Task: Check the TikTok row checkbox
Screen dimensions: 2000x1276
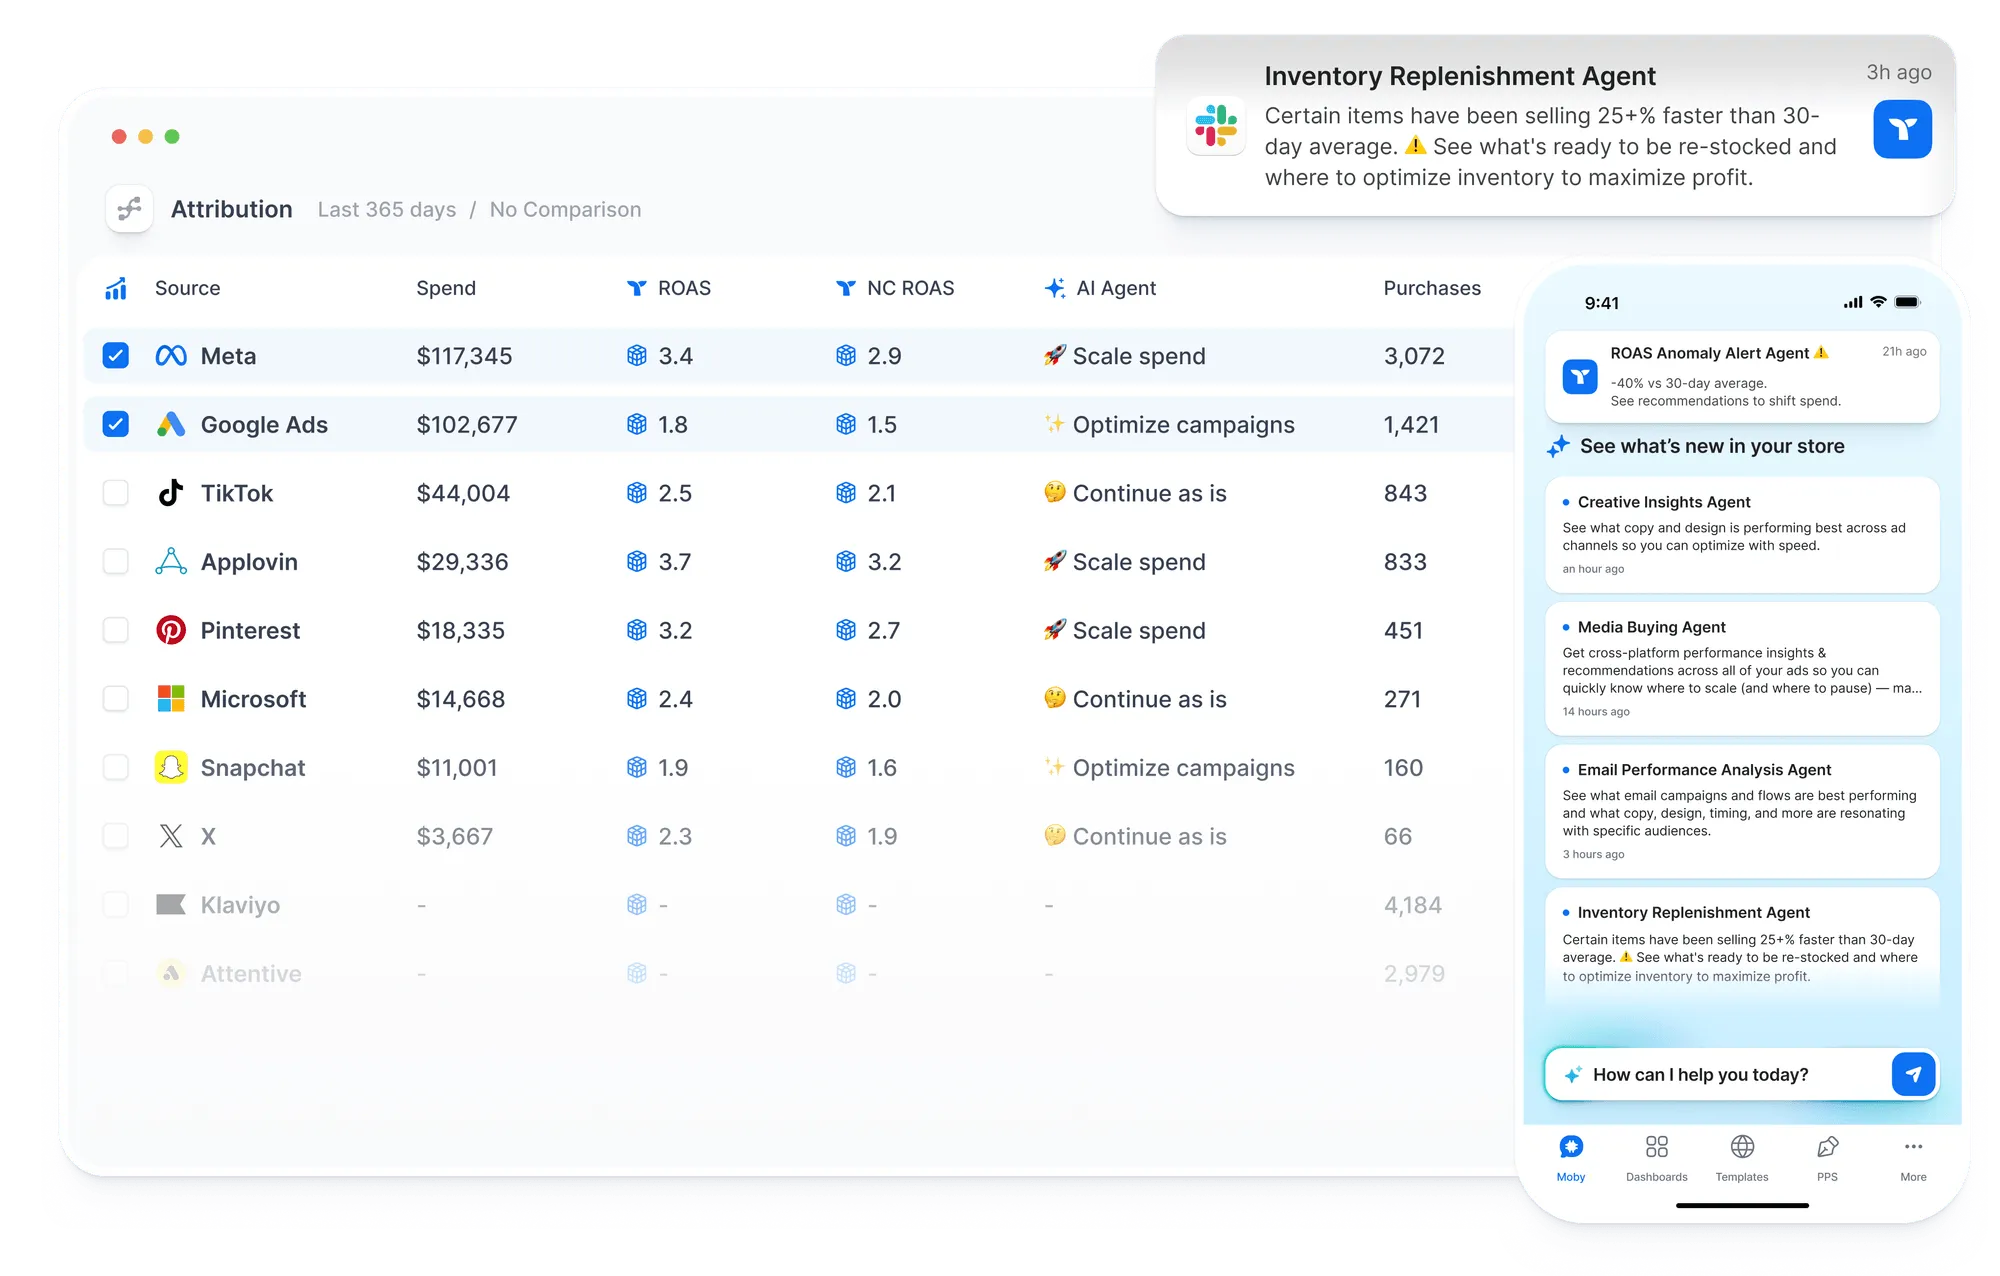Action: (116, 493)
